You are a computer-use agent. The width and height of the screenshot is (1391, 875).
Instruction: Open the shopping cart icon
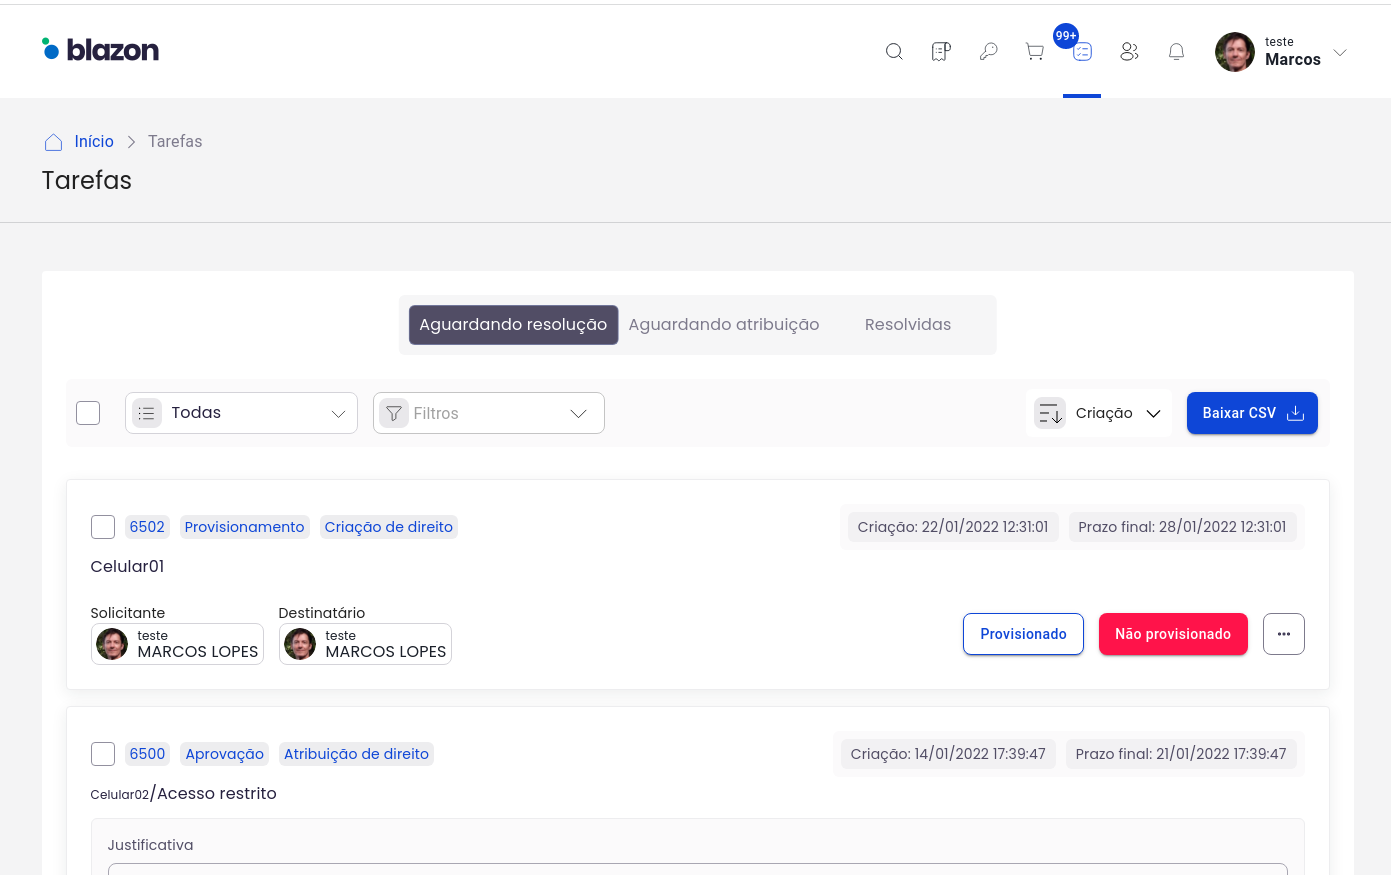[x=1035, y=52]
